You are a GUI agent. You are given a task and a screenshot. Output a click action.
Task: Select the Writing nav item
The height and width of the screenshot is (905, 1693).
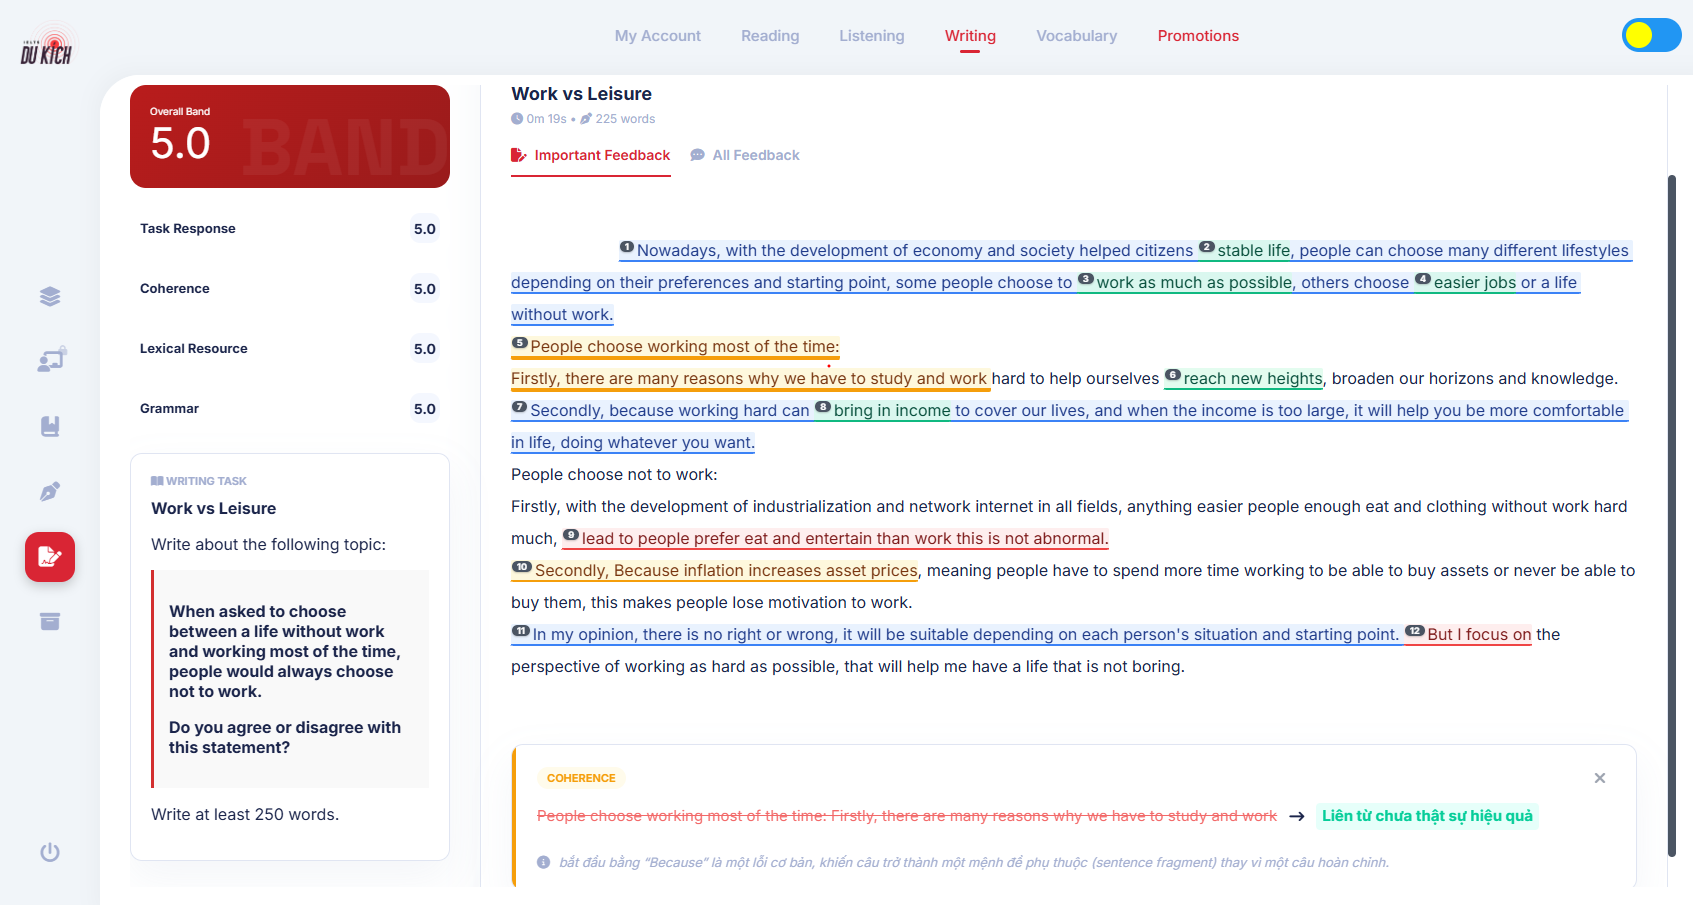click(x=970, y=36)
